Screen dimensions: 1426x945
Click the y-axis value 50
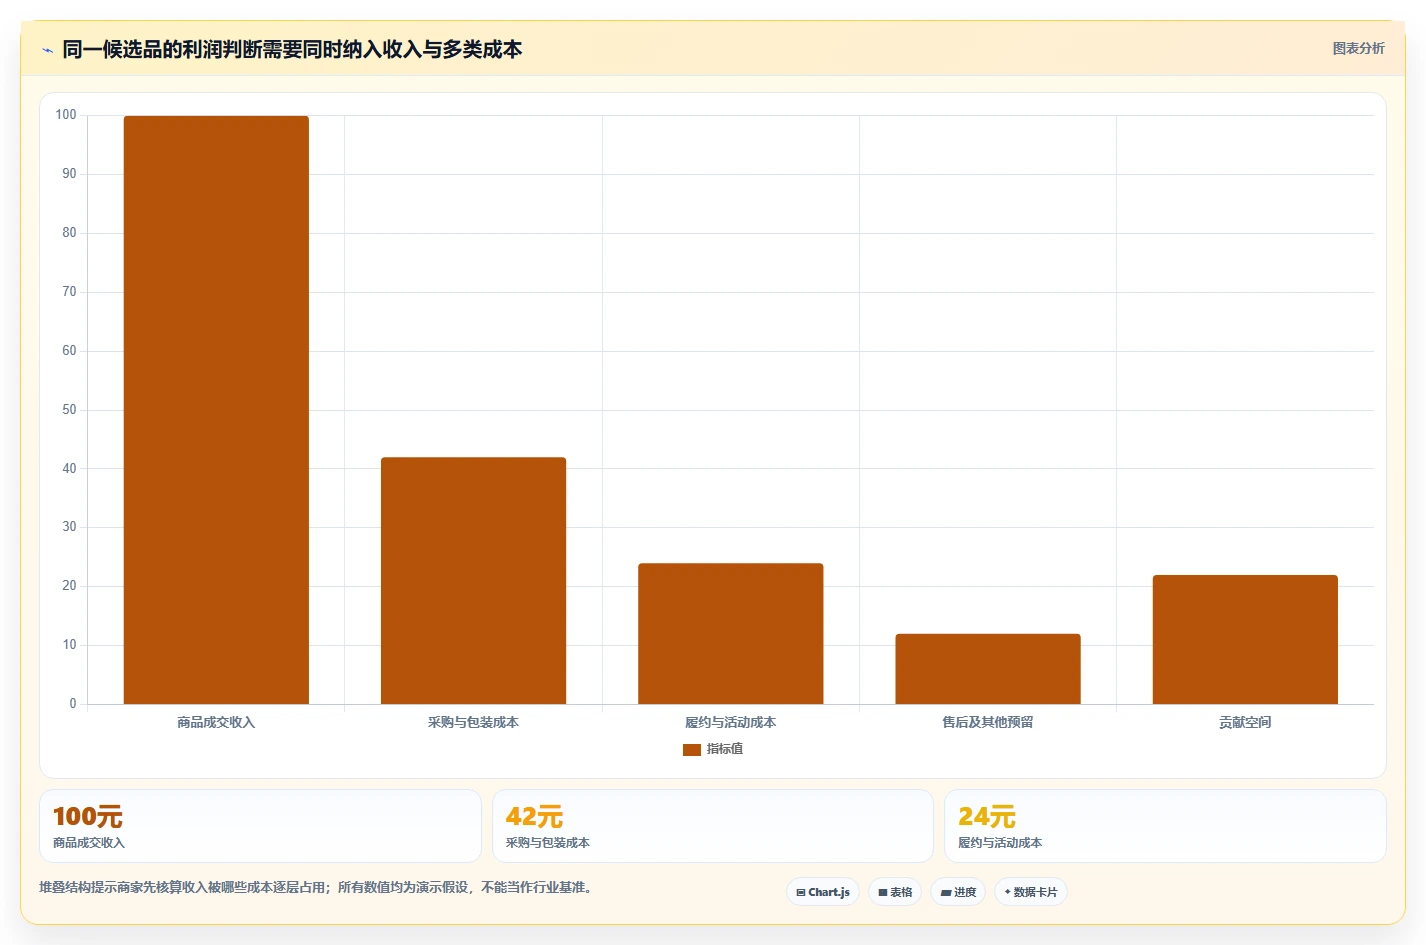(x=69, y=410)
